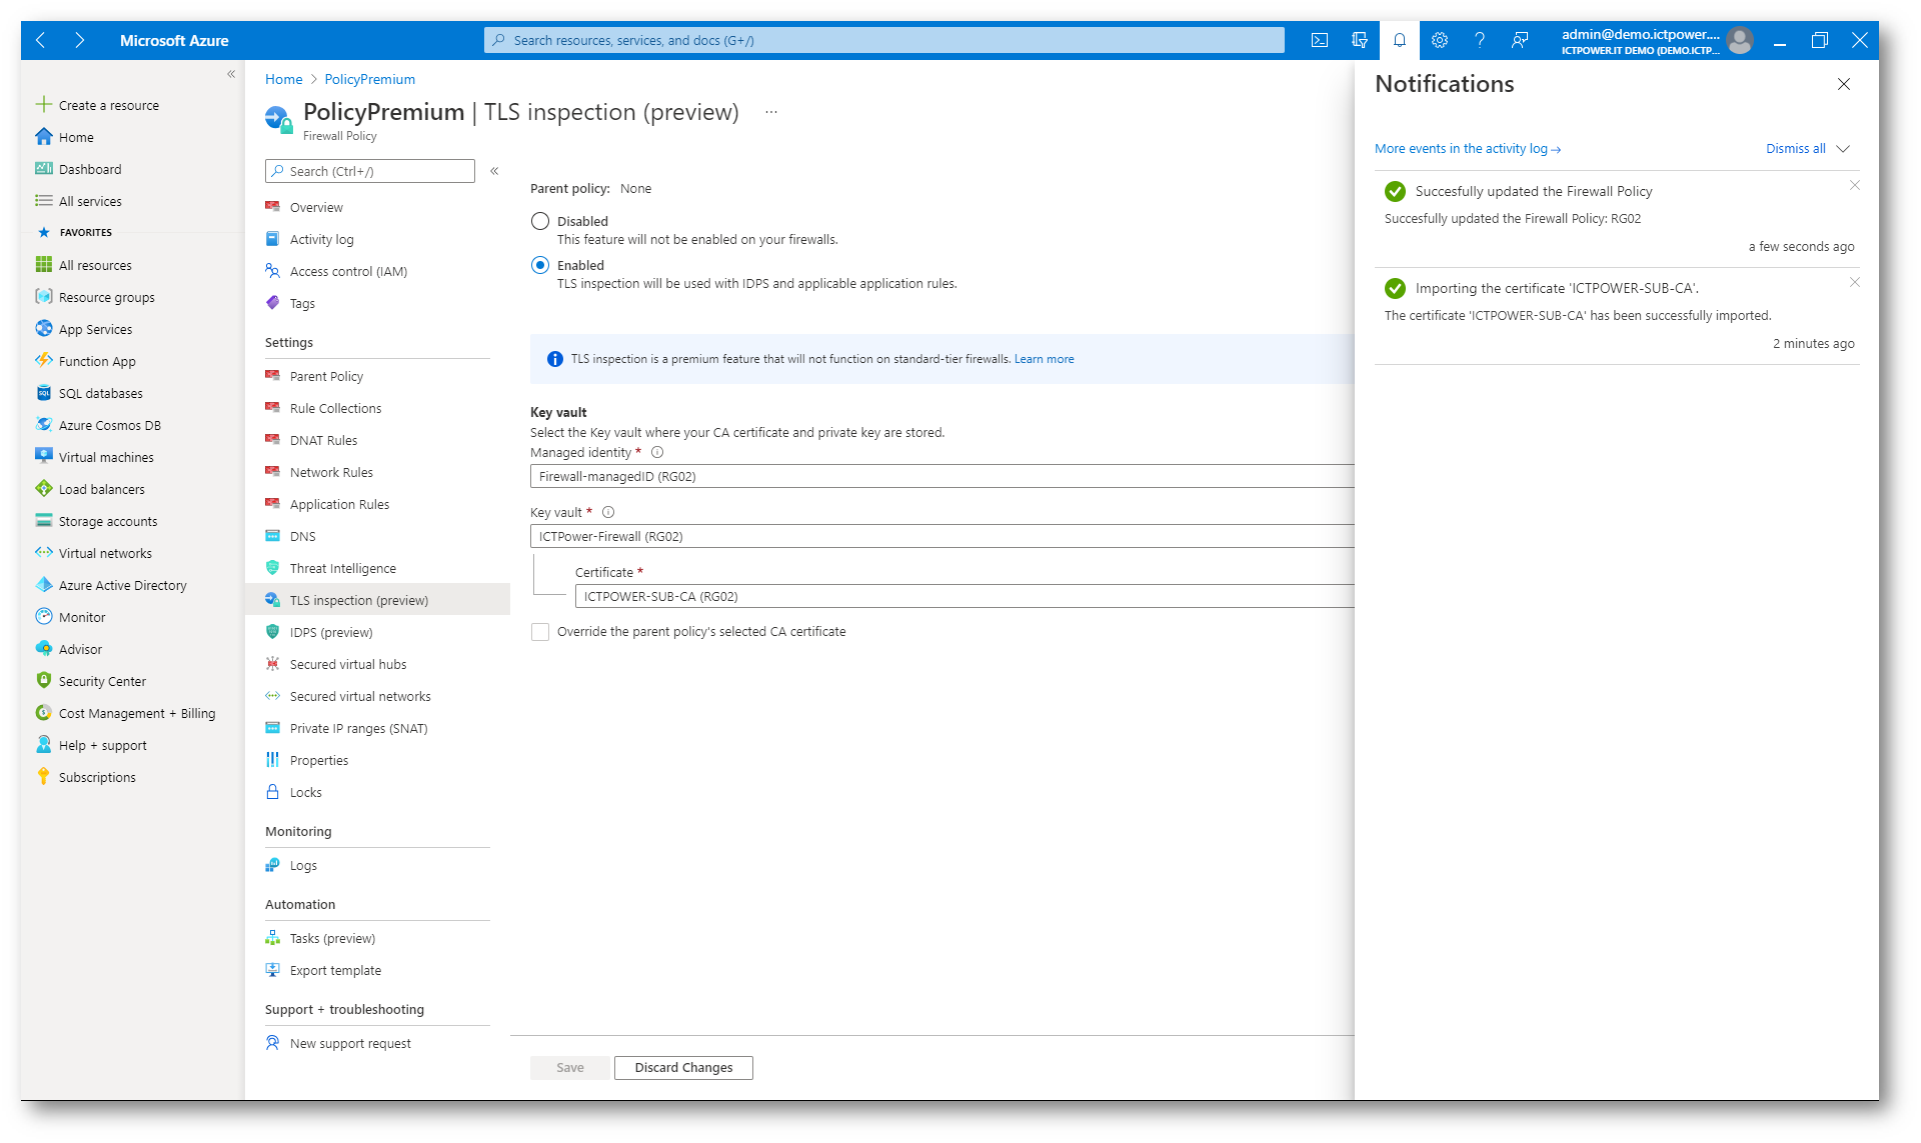
Task: Open Export template menu item
Action: point(335,970)
